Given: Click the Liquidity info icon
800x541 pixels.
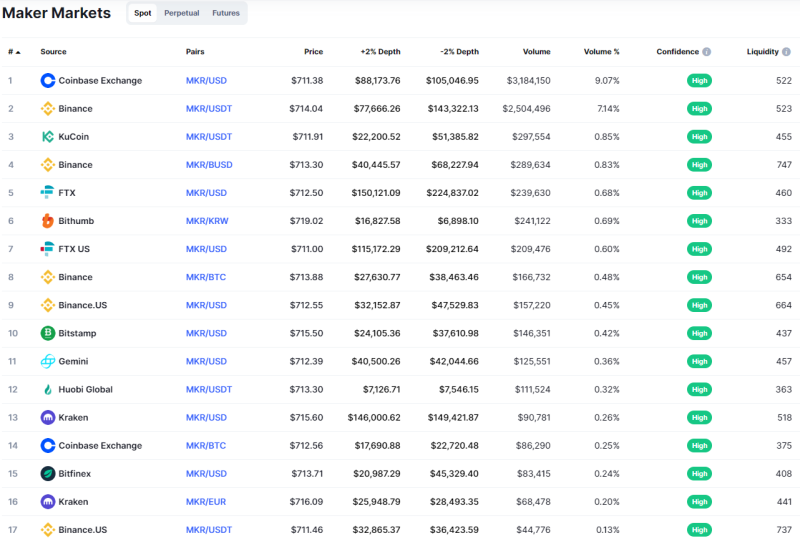Looking at the screenshot, I should (786, 52).
